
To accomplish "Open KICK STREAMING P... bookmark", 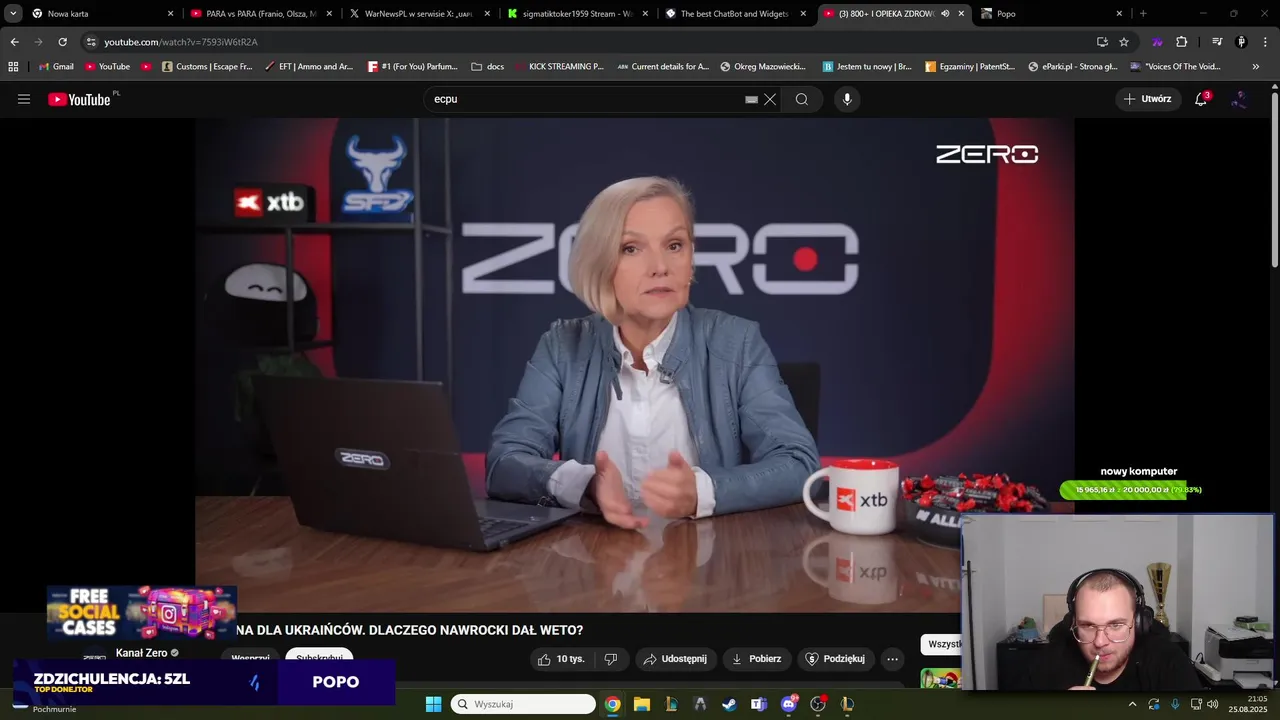I will 559,66.
